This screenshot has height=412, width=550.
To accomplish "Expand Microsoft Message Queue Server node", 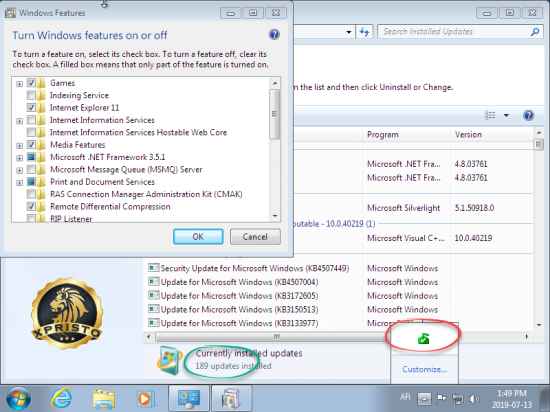I will click(x=20, y=170).
